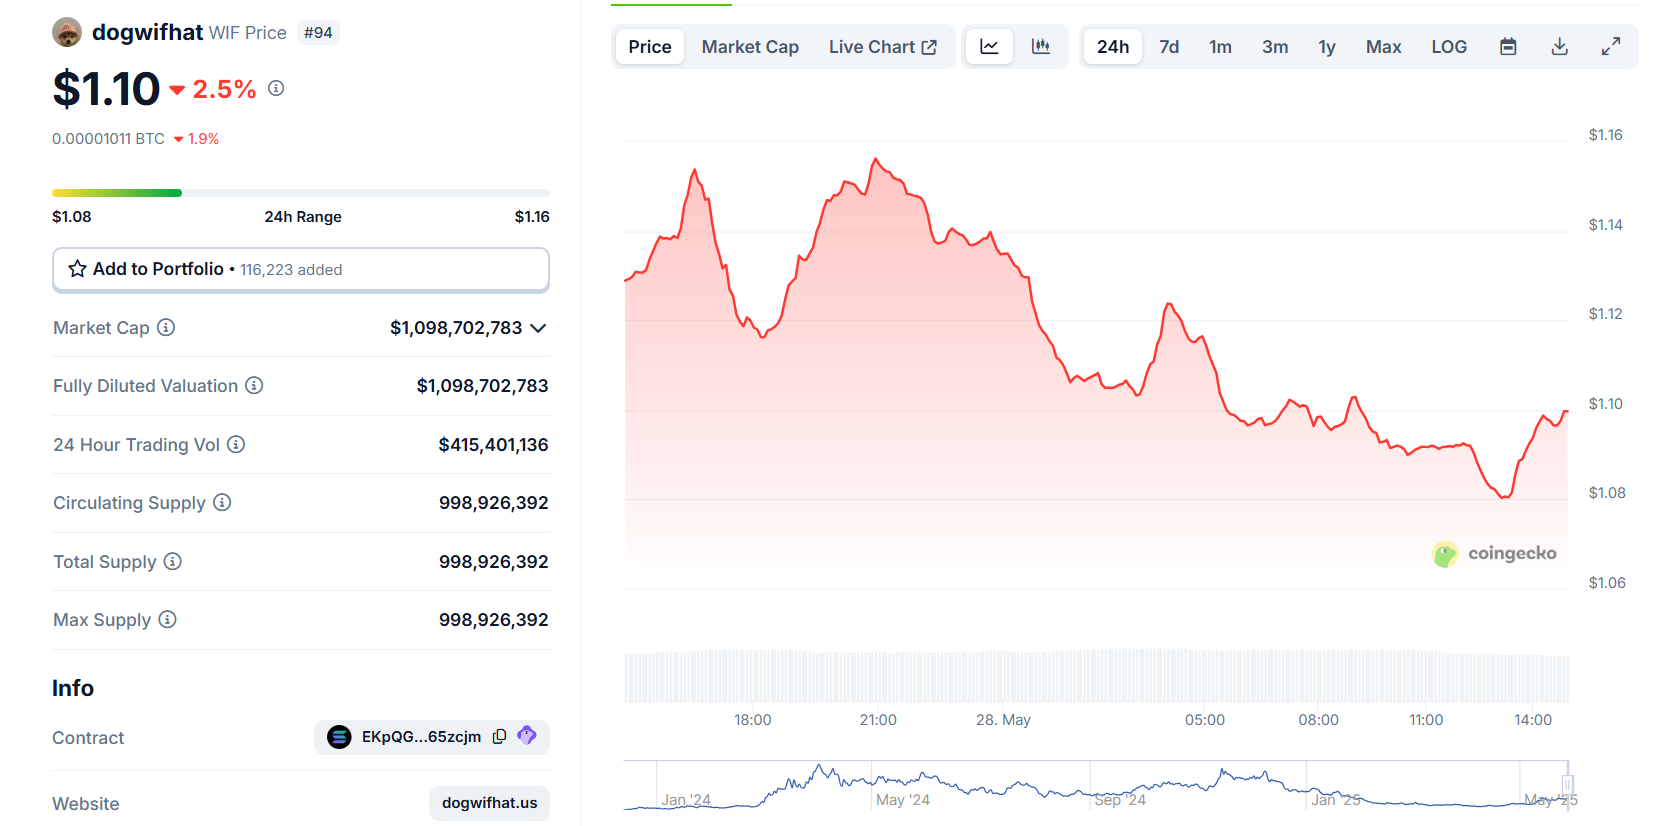Show Total Supply info icon
1671x826 pixels.
coord(173,561)
